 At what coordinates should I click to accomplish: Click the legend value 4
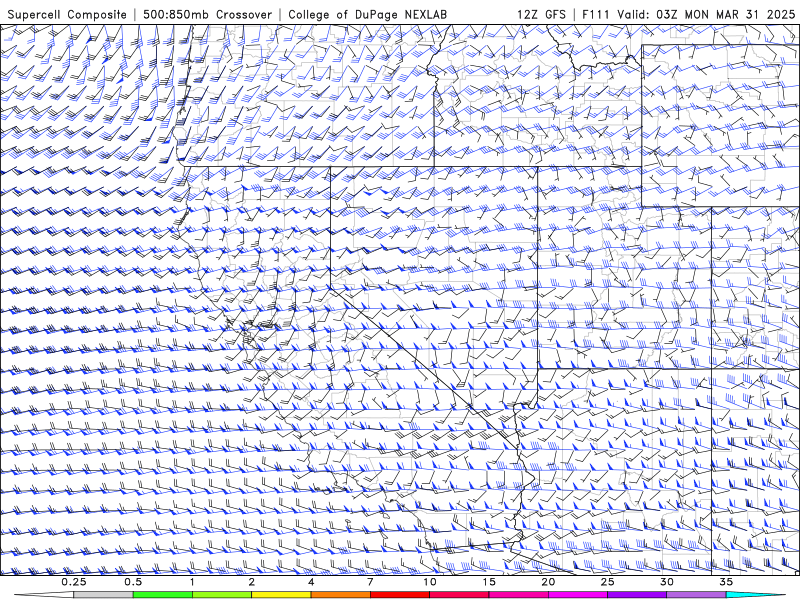(311, 582)
